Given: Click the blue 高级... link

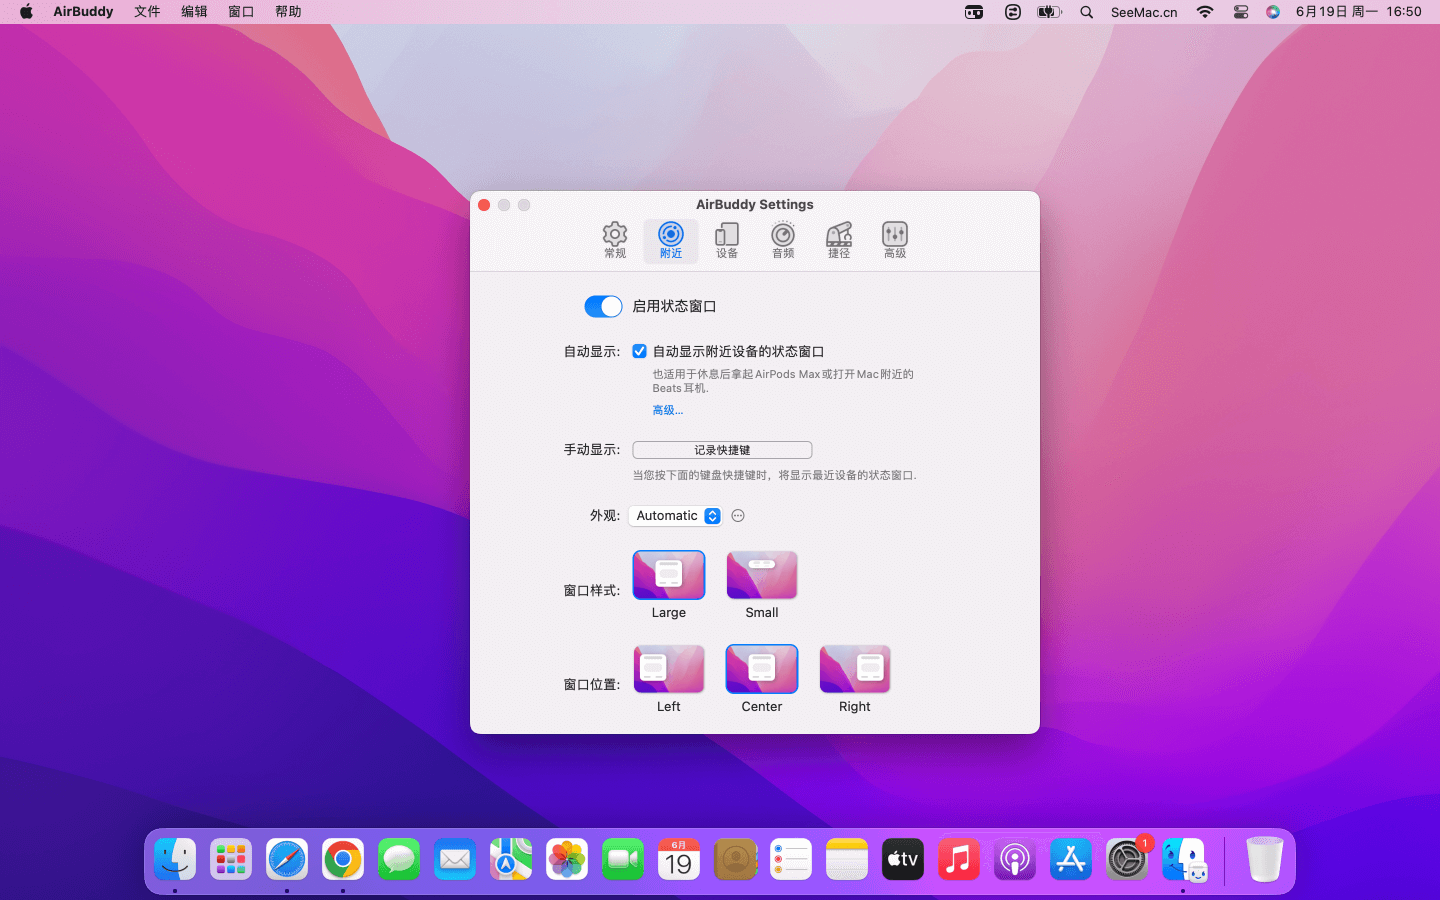Looking at the screenshot, I should click(667, 410).
